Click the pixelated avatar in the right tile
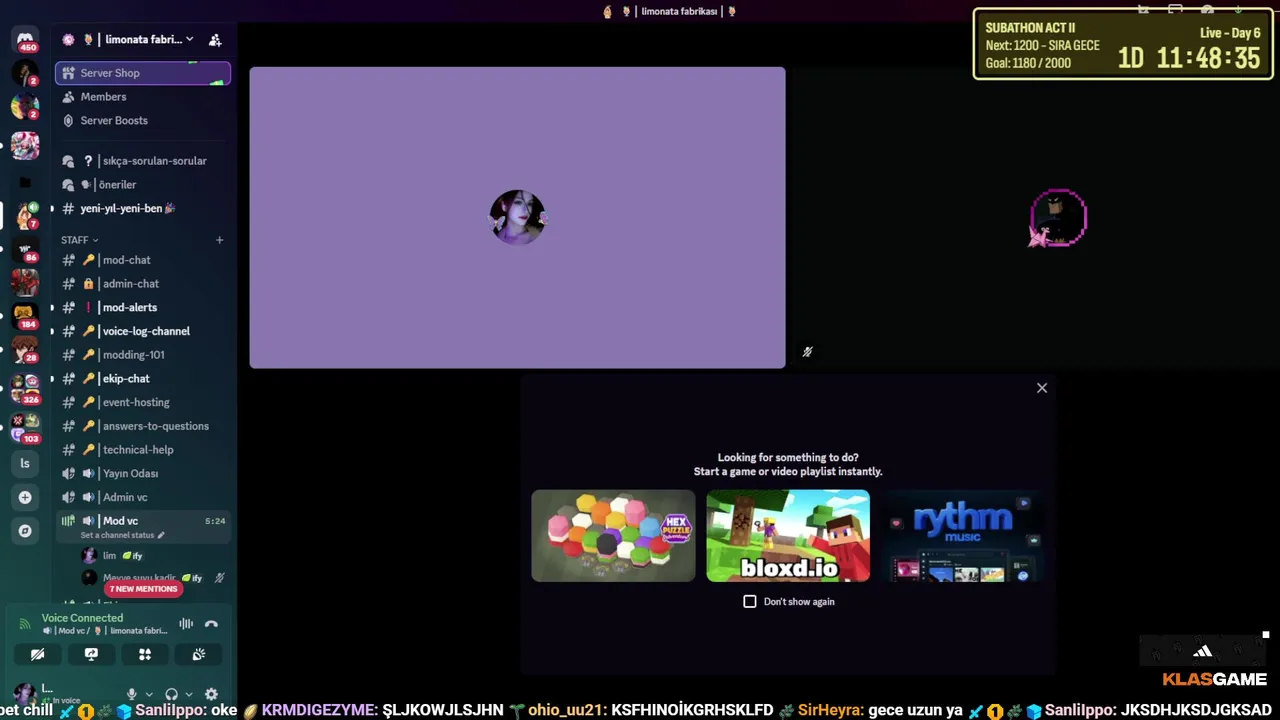 click(x=1058, y=217)
